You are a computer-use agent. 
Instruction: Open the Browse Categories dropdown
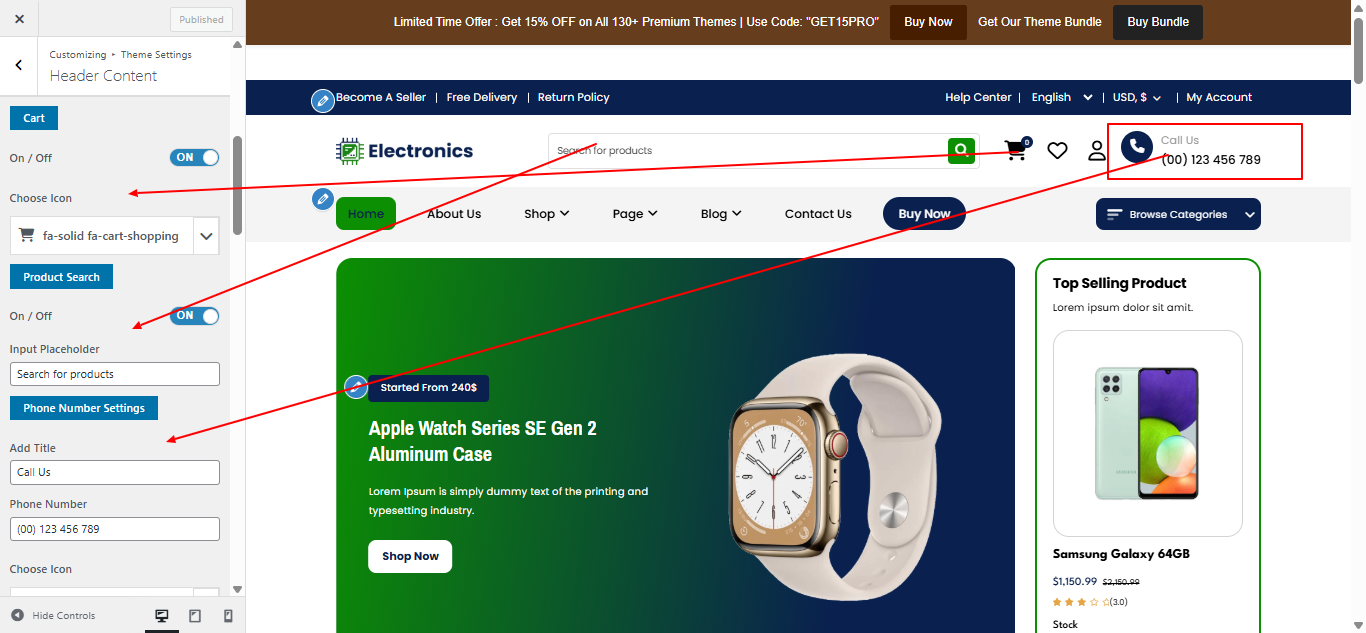point(1178,214)
